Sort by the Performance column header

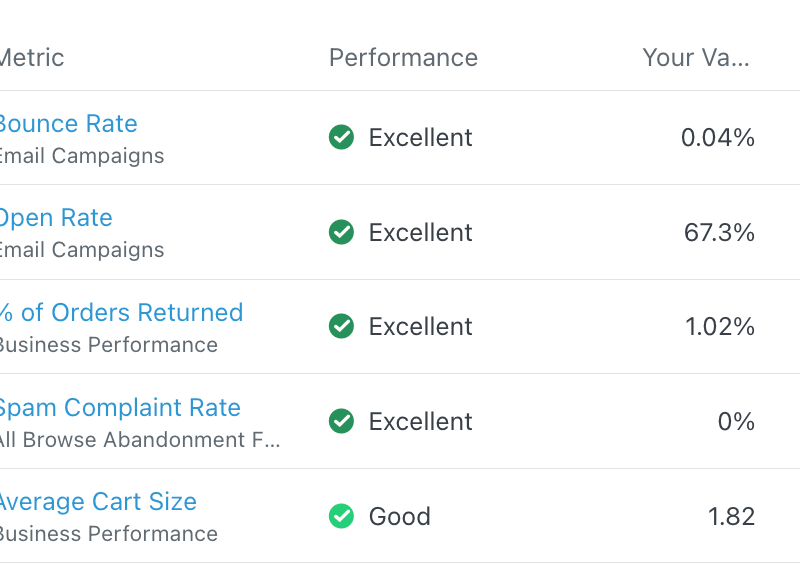click(x=403, y=58)
